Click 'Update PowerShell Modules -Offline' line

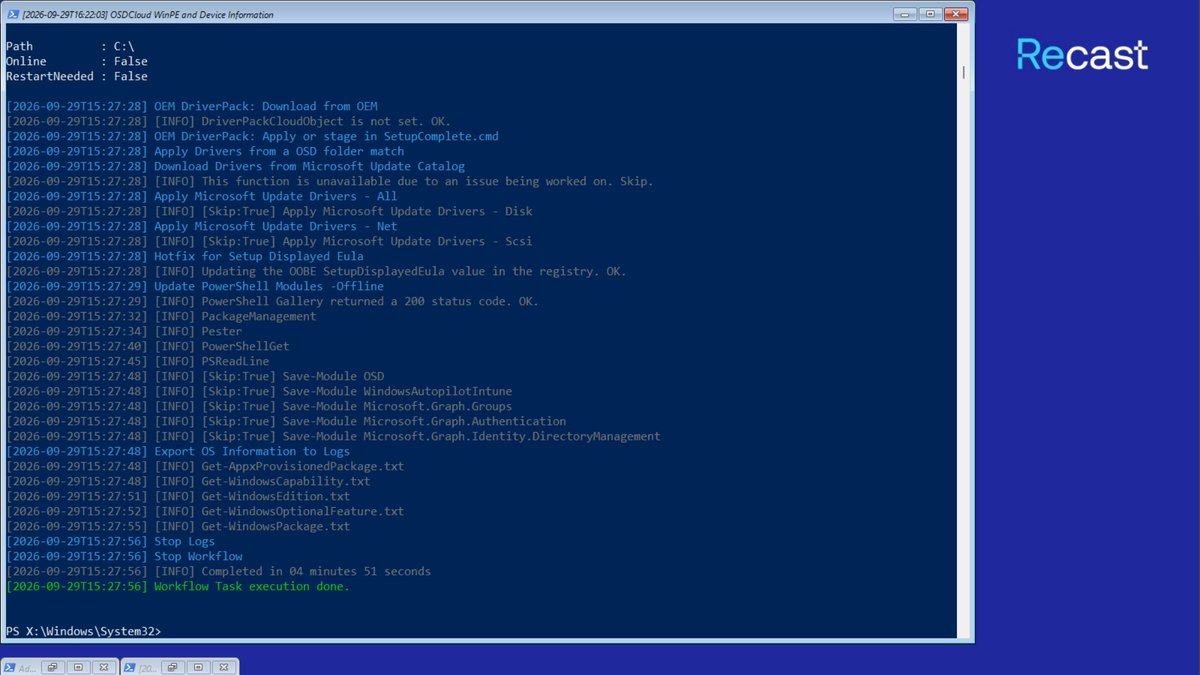pyautogui.click(x=195, y=286)
